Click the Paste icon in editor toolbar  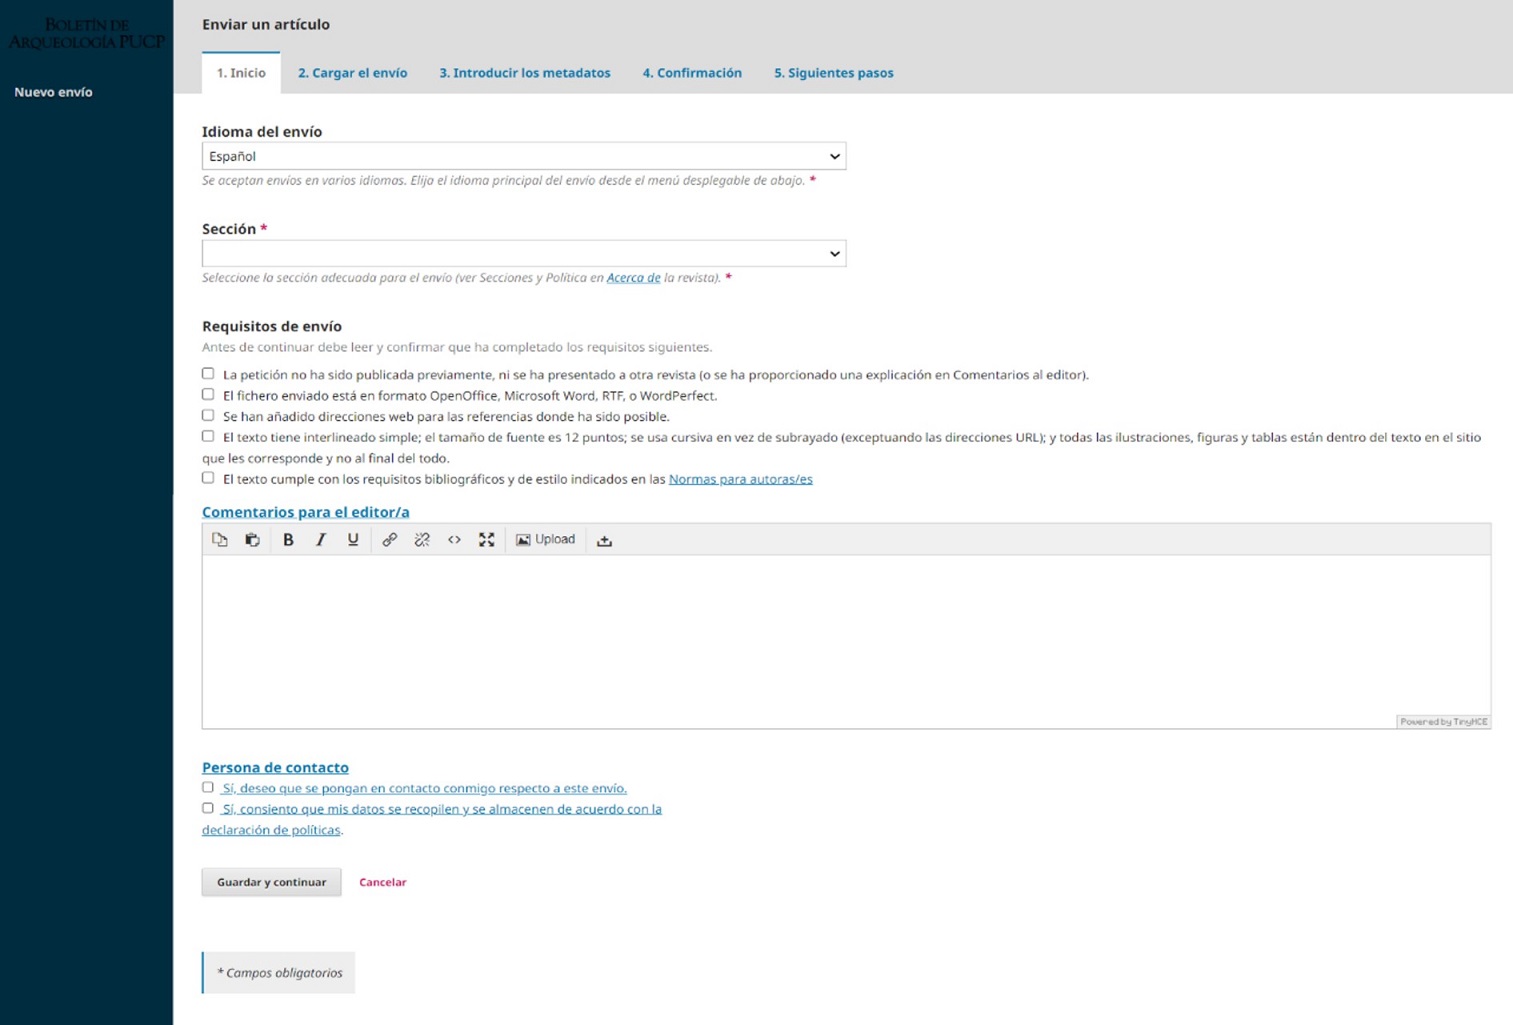pos(252,540)
